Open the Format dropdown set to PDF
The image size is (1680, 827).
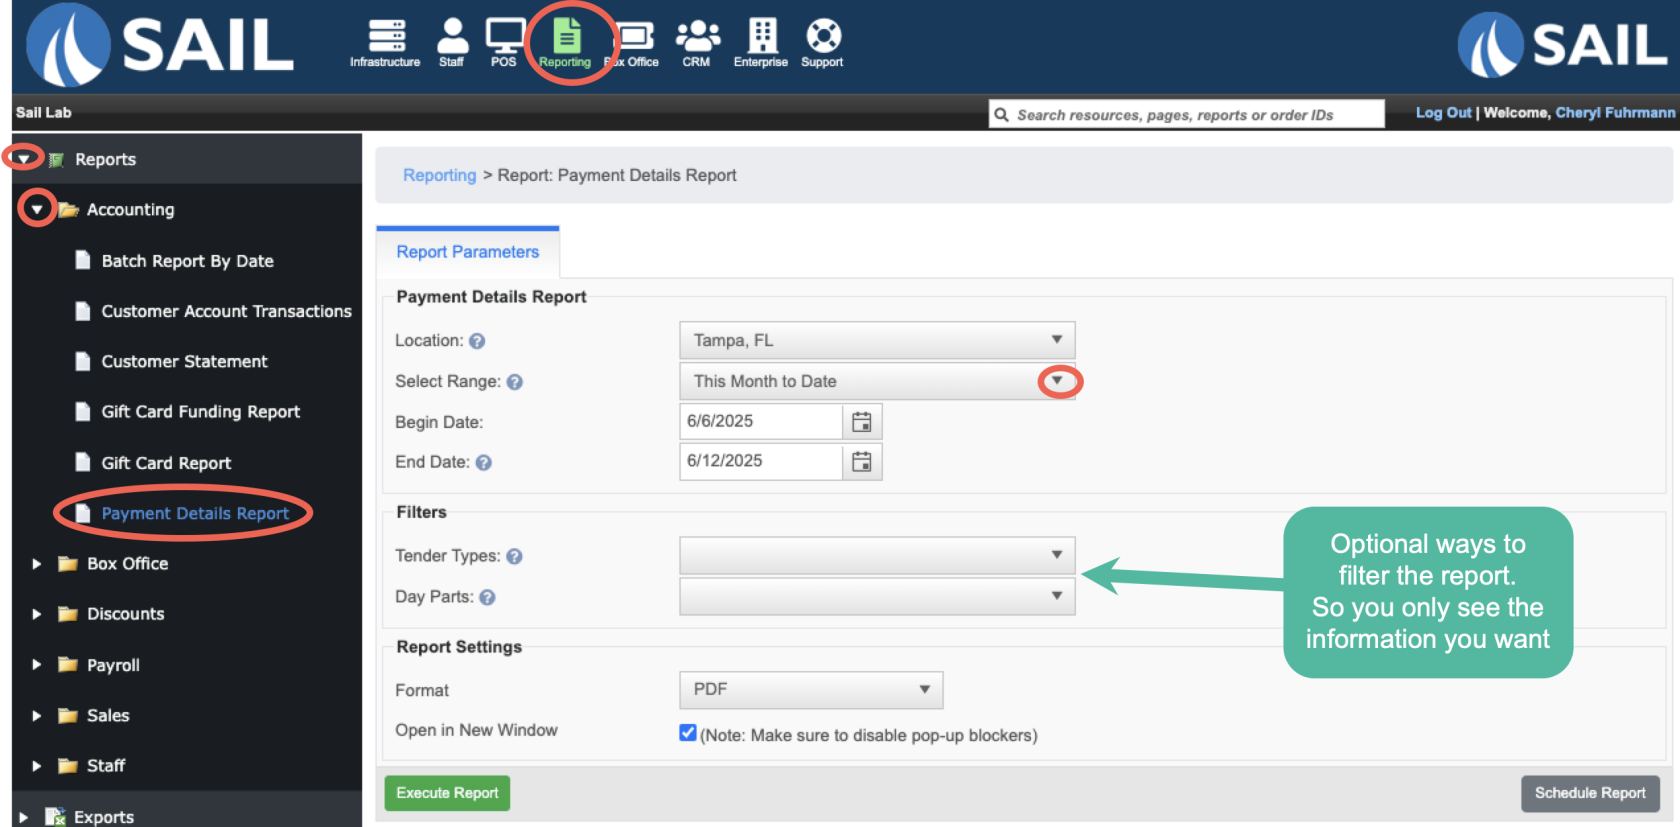pyautogui.click(x=810, y=690)
